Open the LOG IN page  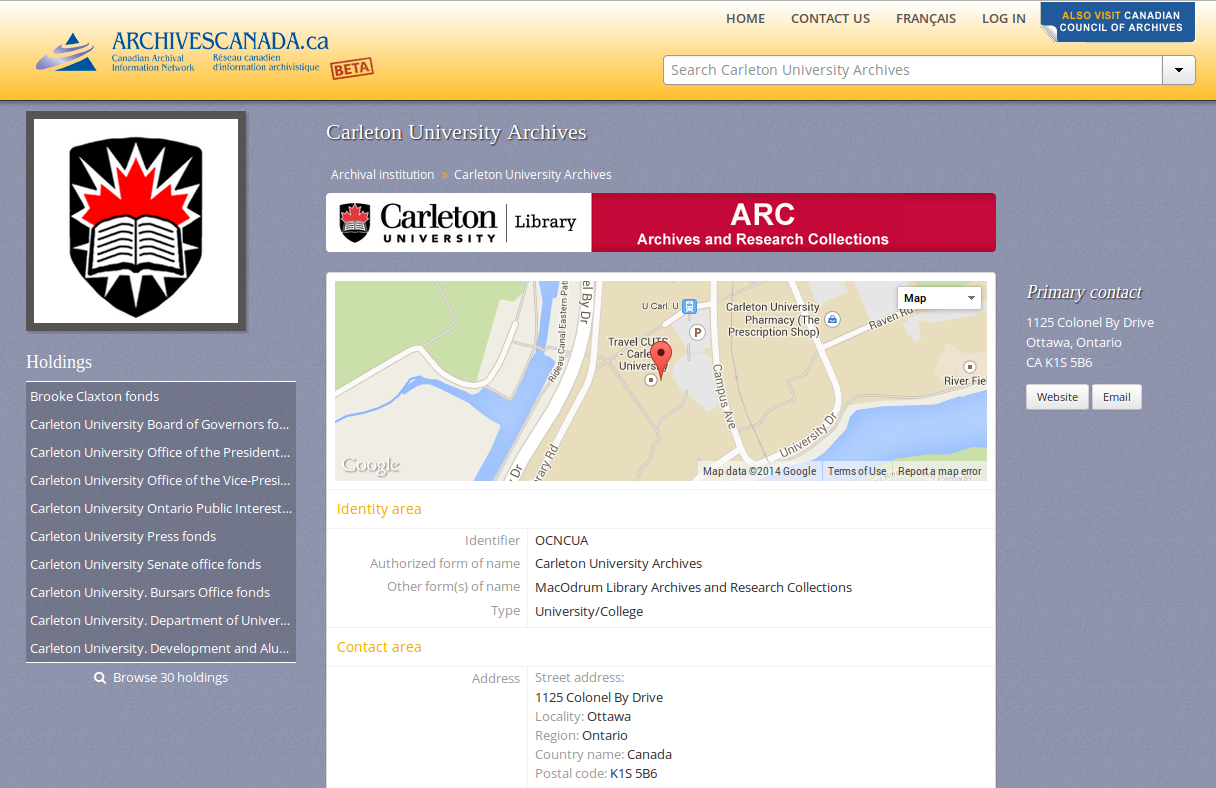[x=1003, y=18]
